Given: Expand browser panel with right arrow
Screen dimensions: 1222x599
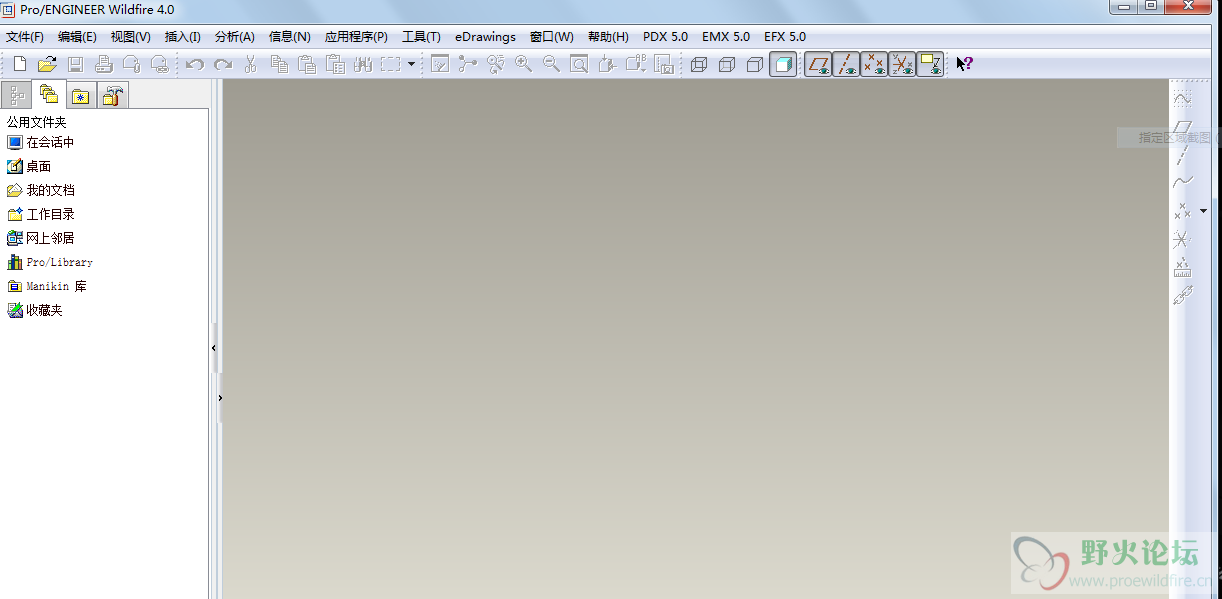Looking at the screenshot, I should [220, 397].
